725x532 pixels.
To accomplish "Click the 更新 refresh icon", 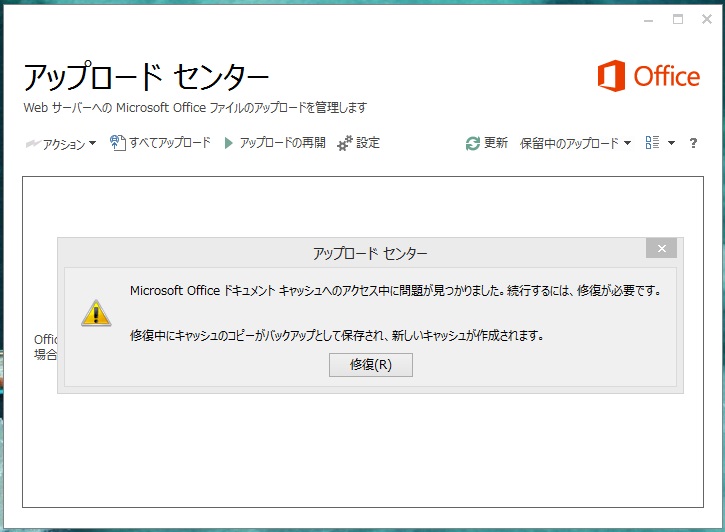I will 473,143.
